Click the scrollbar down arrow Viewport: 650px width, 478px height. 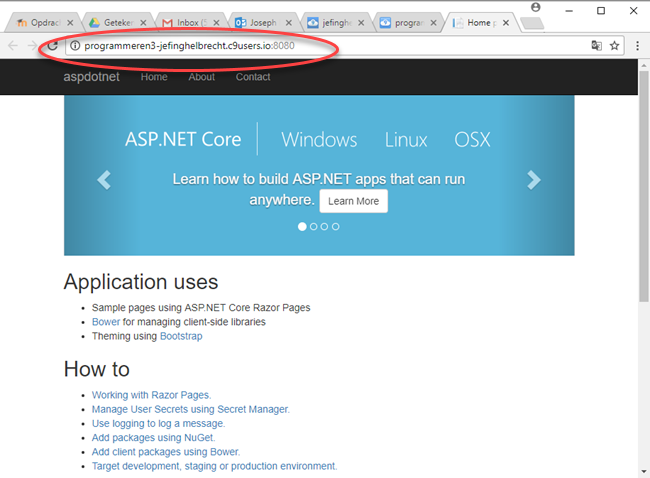point(643,471)
